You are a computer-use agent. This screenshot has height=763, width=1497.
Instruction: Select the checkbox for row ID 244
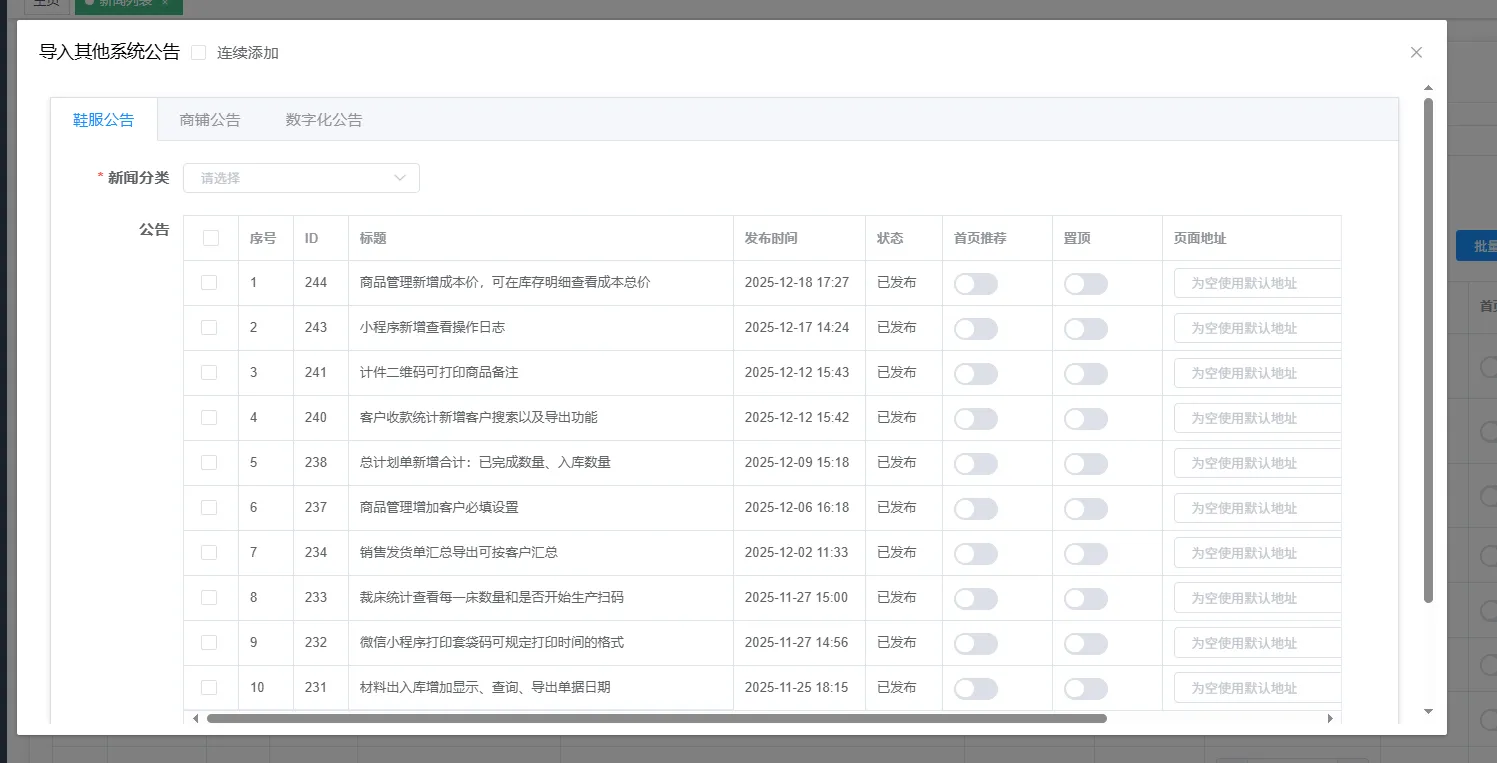click(x=209, y=283)
